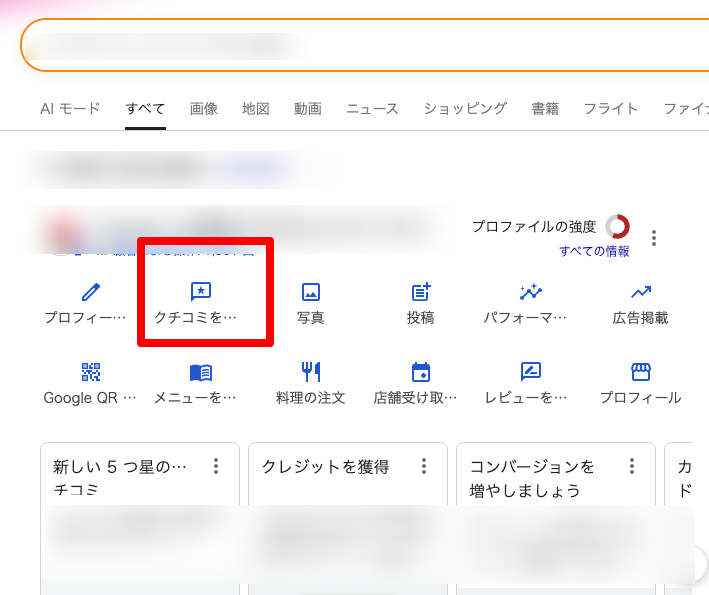Open the パフォーマ… performance icon

pos(531,292)
